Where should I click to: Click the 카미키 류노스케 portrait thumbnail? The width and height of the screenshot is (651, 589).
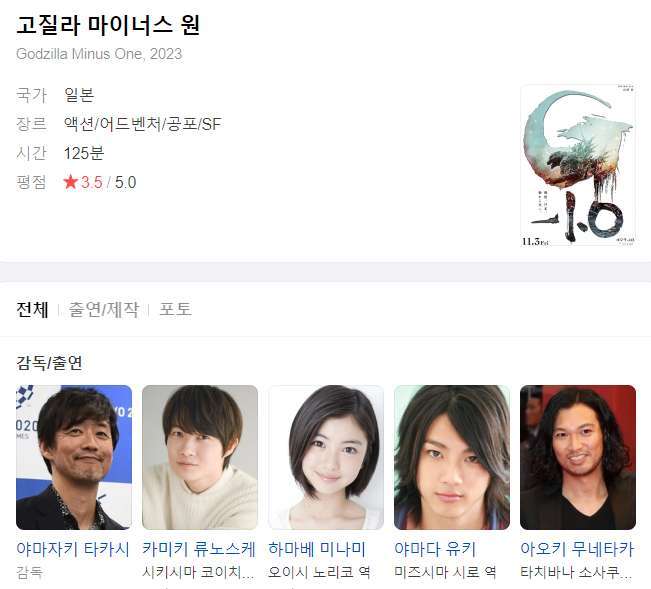point(200,457)
